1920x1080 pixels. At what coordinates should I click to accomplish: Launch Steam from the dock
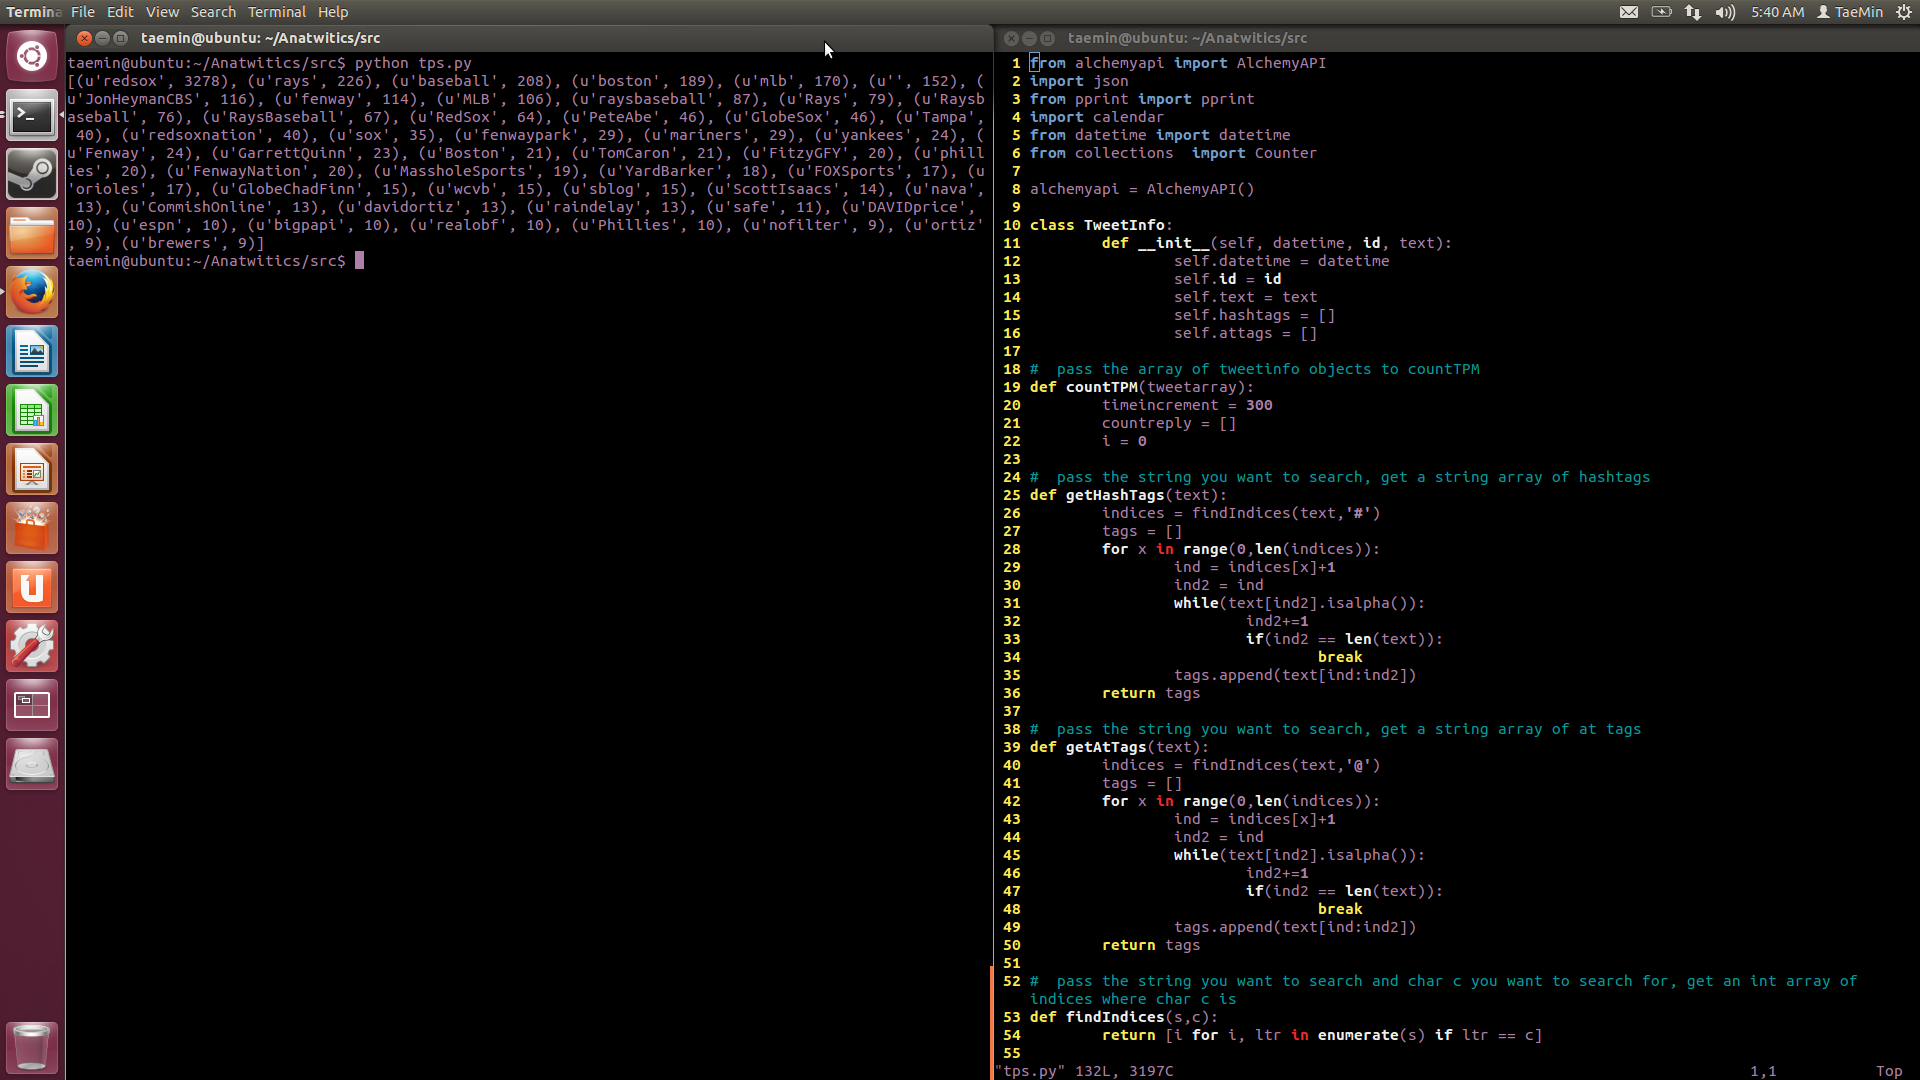coord(32,175)
